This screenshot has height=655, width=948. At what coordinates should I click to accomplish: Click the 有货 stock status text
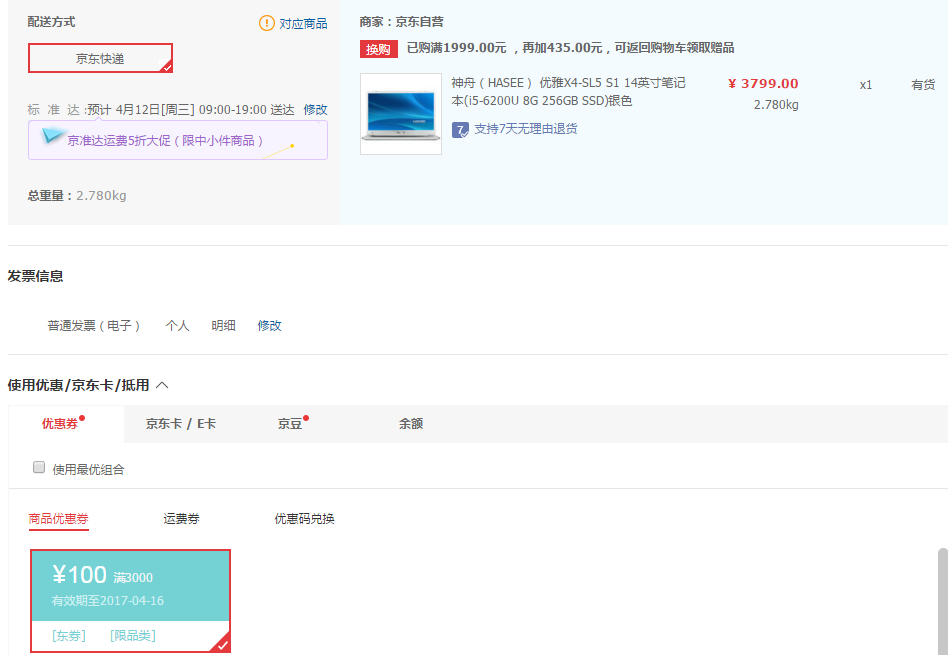click(923, 85)
